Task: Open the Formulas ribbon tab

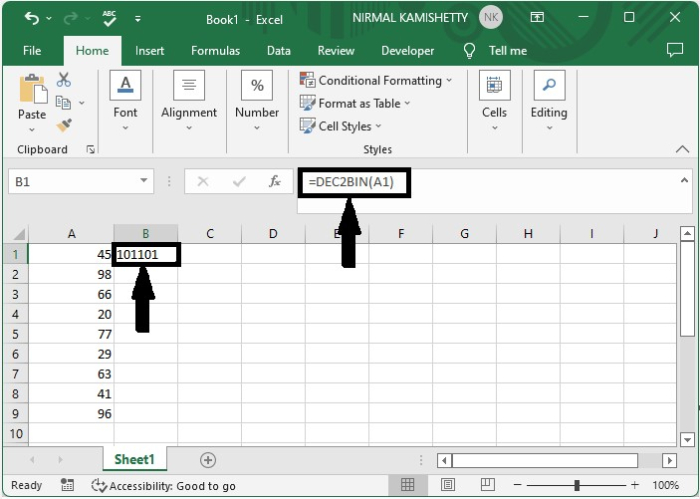Action: pos(215,51)
